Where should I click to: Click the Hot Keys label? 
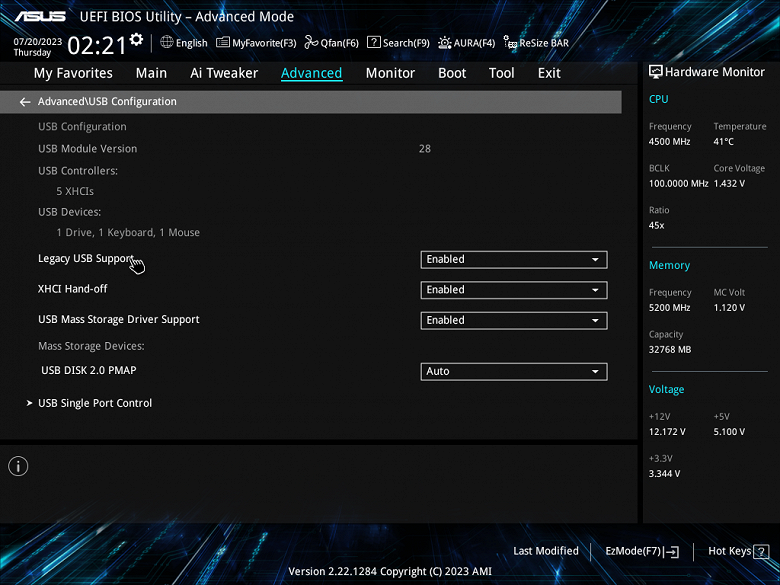(x=729, y=551)
